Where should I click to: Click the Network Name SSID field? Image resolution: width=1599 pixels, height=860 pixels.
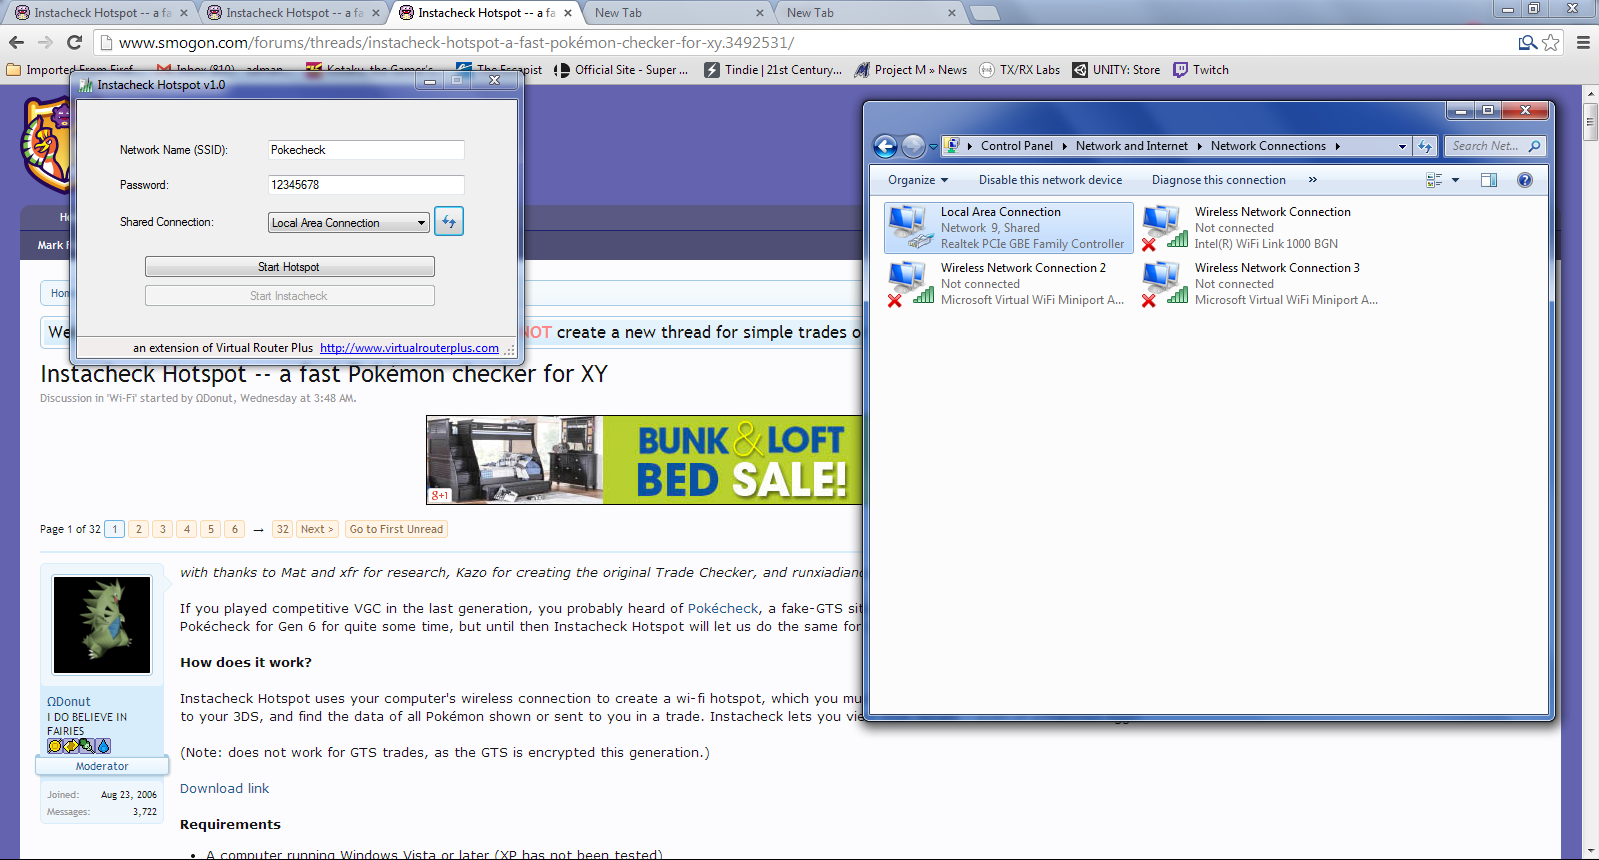tap(366, 150)
